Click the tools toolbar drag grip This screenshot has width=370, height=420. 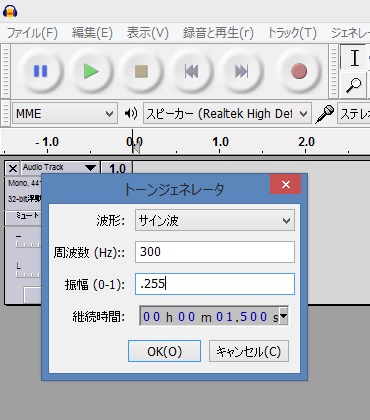[x=333, y=71]
